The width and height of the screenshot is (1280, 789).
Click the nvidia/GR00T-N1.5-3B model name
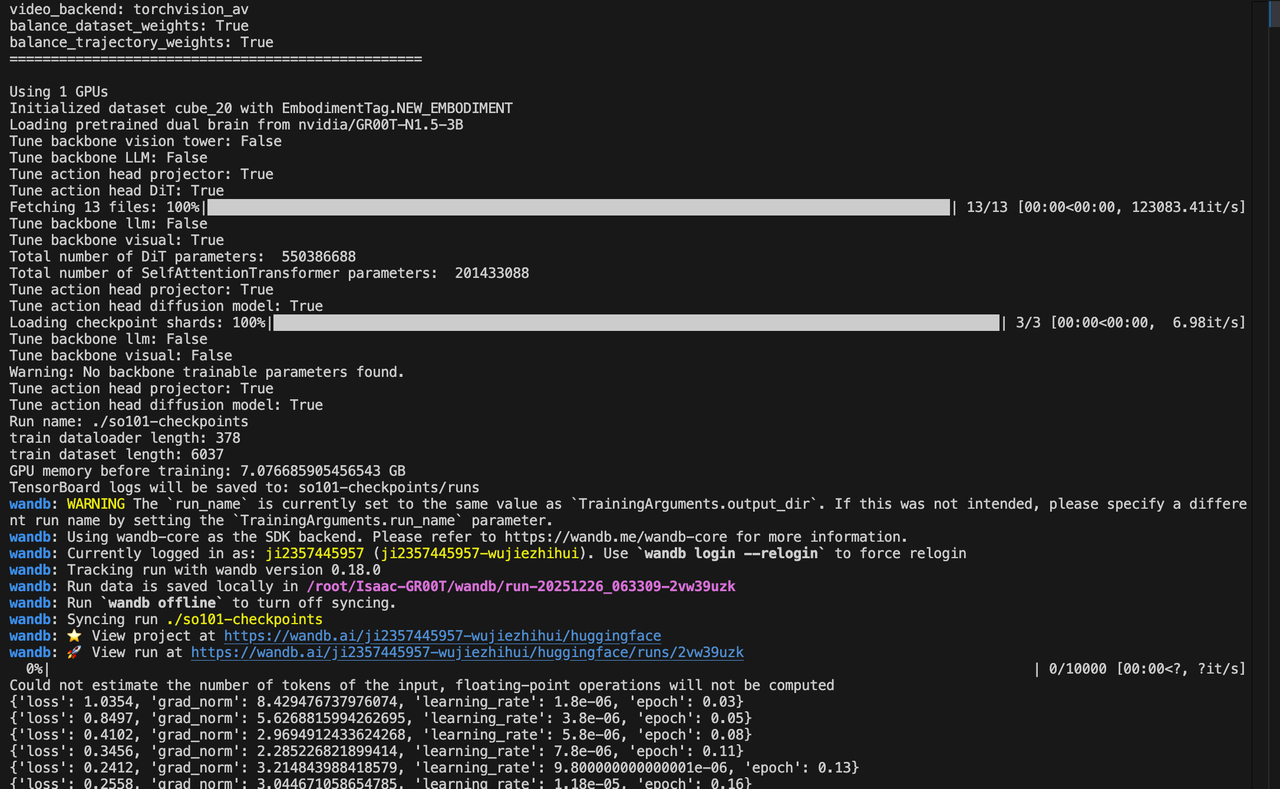coord(381,124)
